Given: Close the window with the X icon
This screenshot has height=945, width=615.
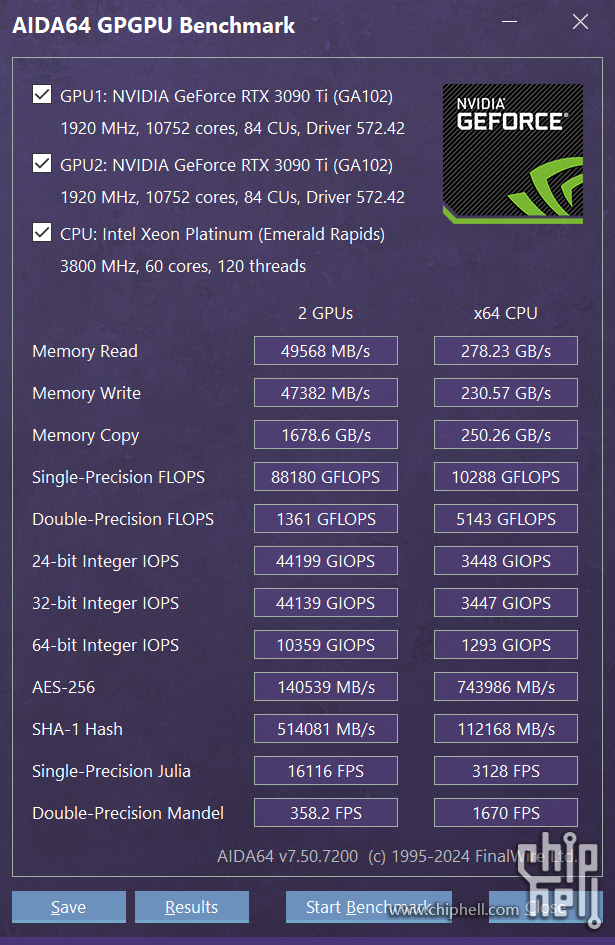Looking at the screenshot, I should 580,22.
